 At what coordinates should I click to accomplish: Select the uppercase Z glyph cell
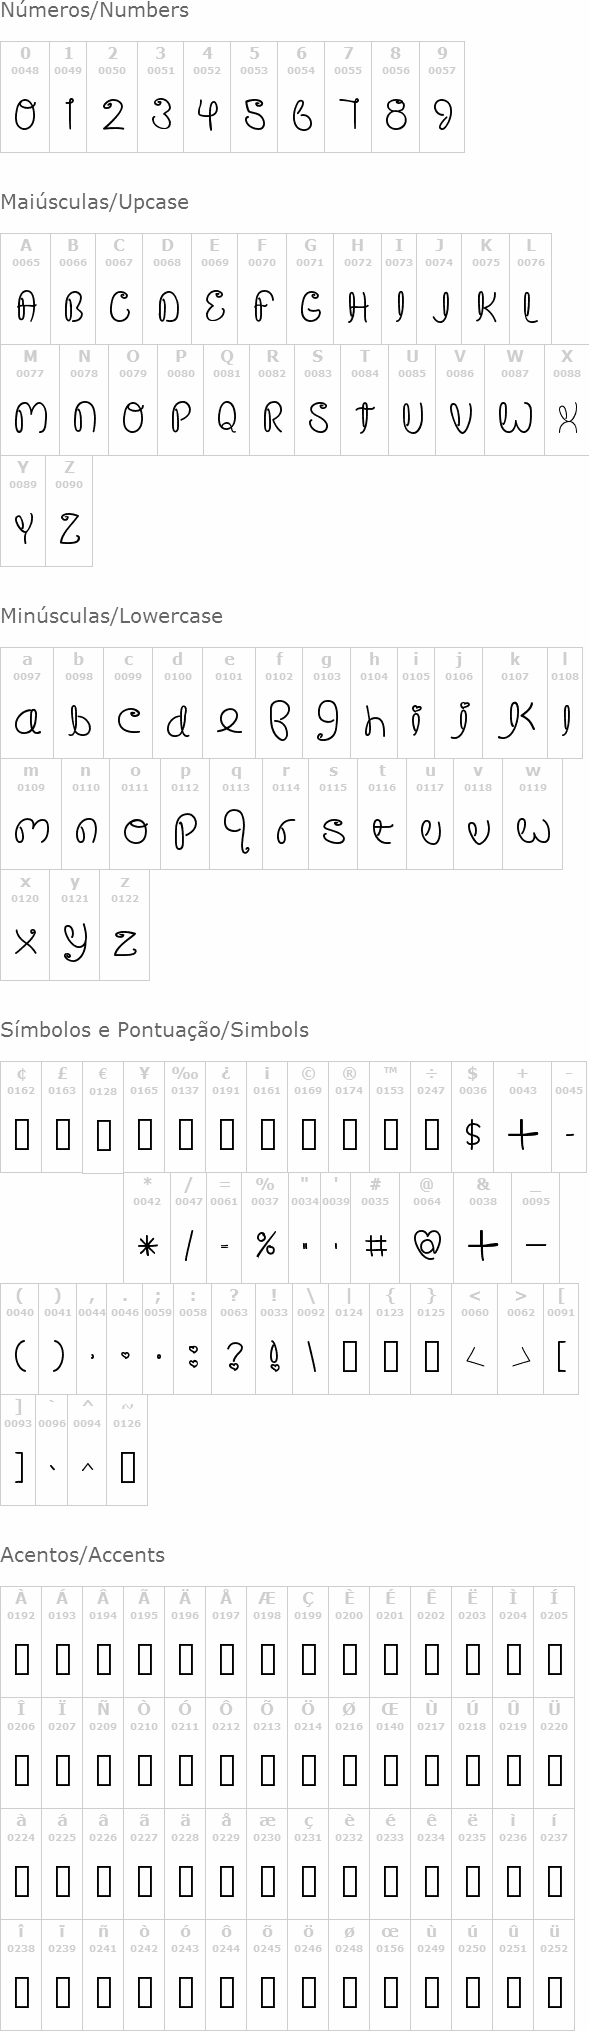click(x=69, y=511)
